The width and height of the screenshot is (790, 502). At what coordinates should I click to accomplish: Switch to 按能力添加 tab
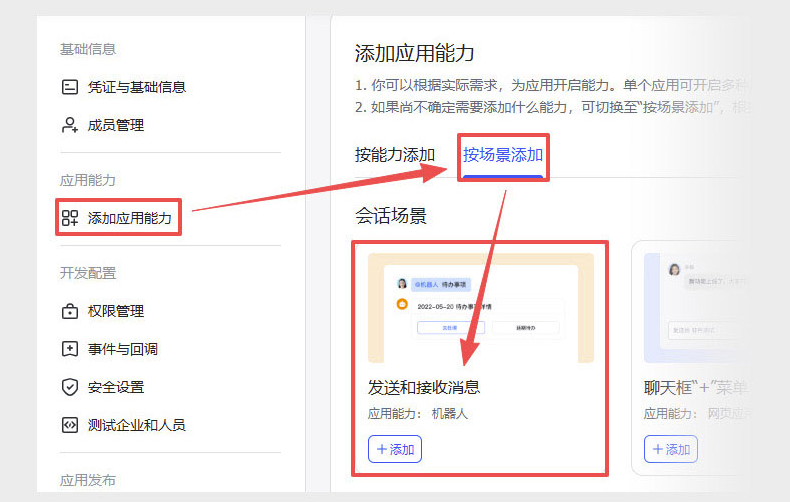(395, 155)
